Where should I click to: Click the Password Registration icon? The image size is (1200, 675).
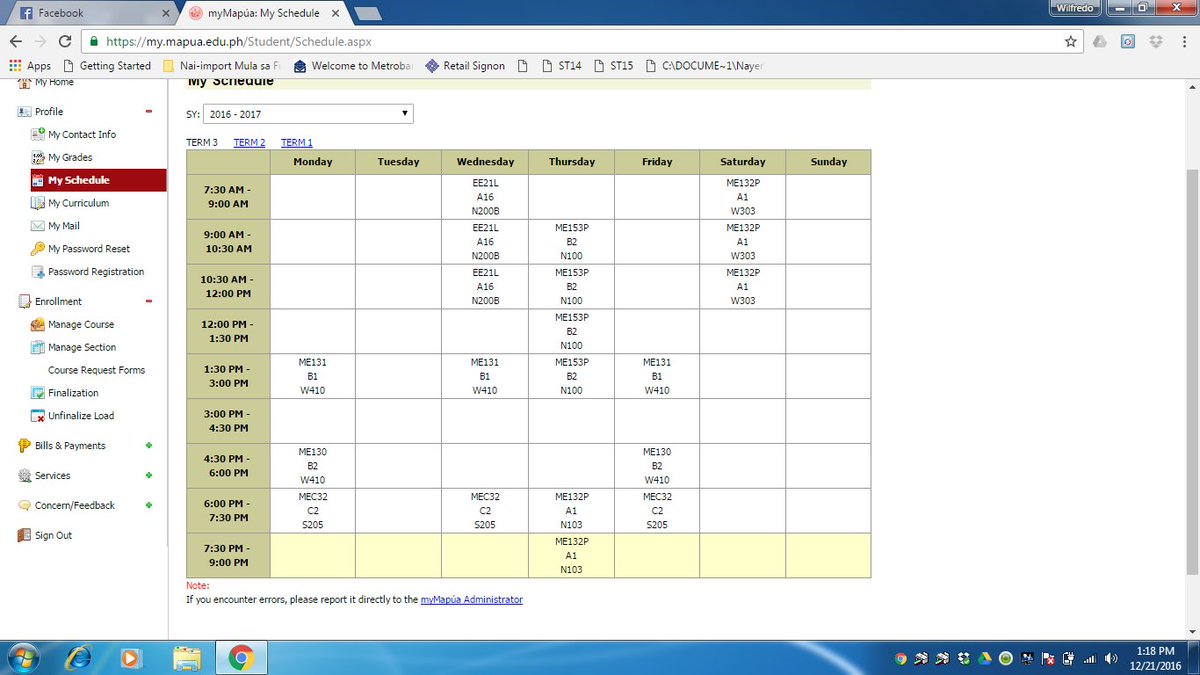(x=39, y=272)
